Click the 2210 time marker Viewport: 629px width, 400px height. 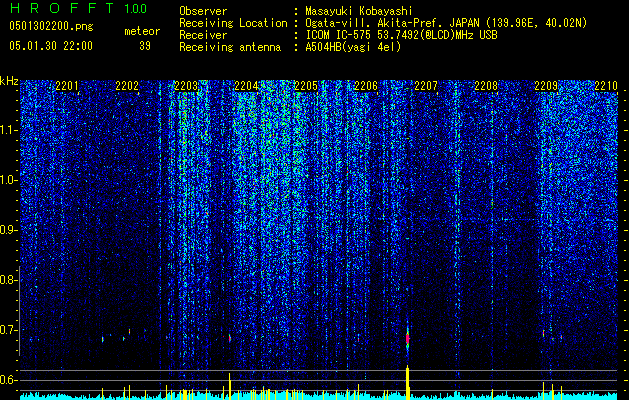pyautogui.click(x=606, y=86)
